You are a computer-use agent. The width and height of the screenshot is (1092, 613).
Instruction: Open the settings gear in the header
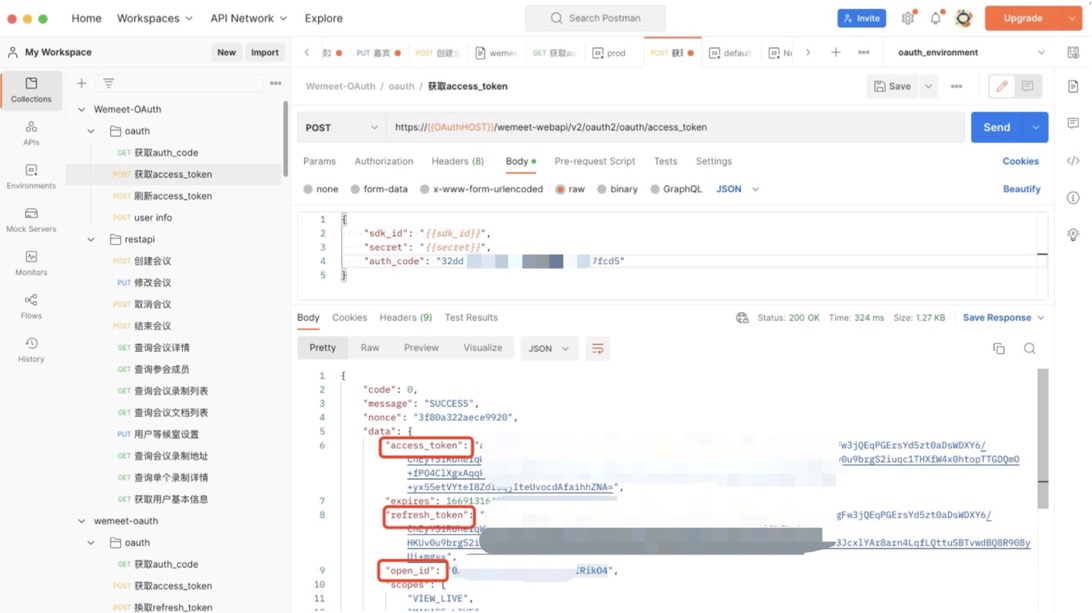[x=907, y=19]
